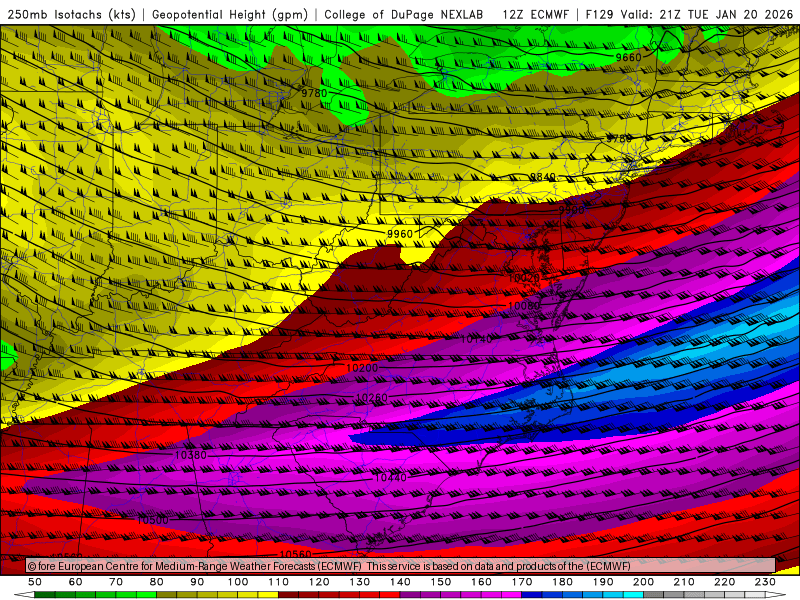Click the 10080 height contour label
Image resolution: width=800 pixels, height=600 pixels.
pyautogui.click(x=524, y=306)
